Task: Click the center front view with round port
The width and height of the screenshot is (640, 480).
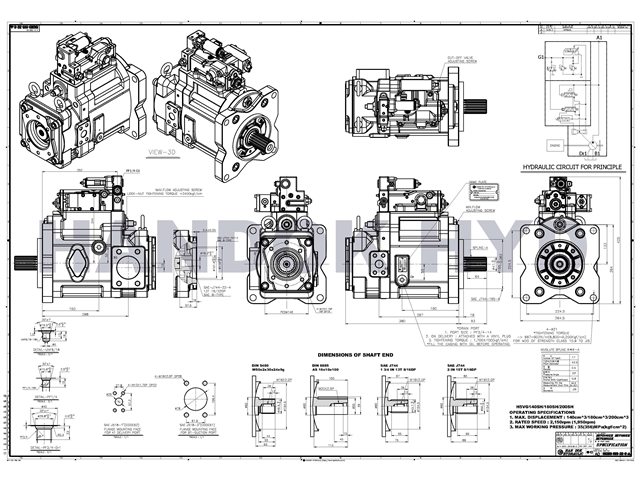Action: tap(287, 241)
